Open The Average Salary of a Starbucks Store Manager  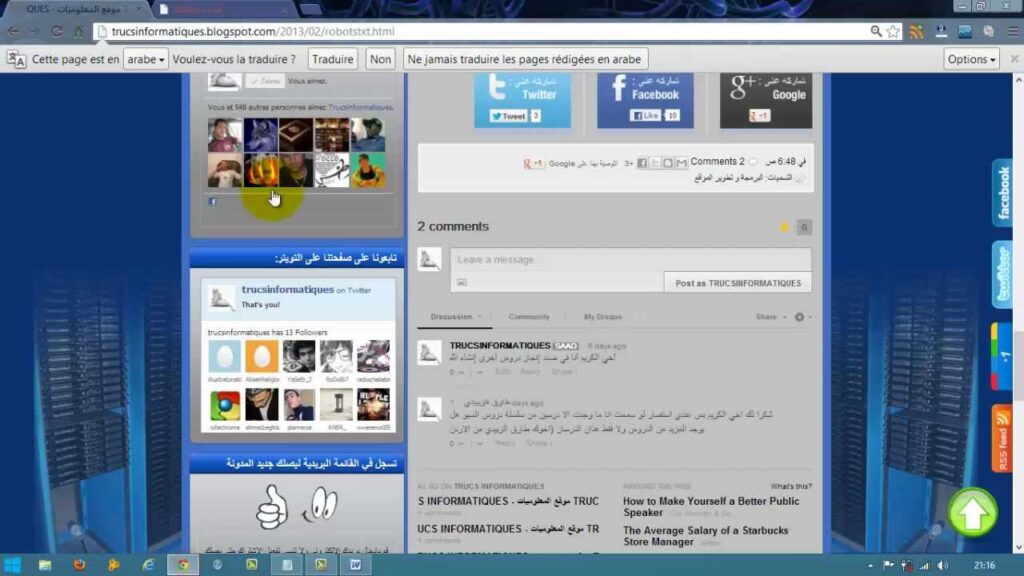705,536
